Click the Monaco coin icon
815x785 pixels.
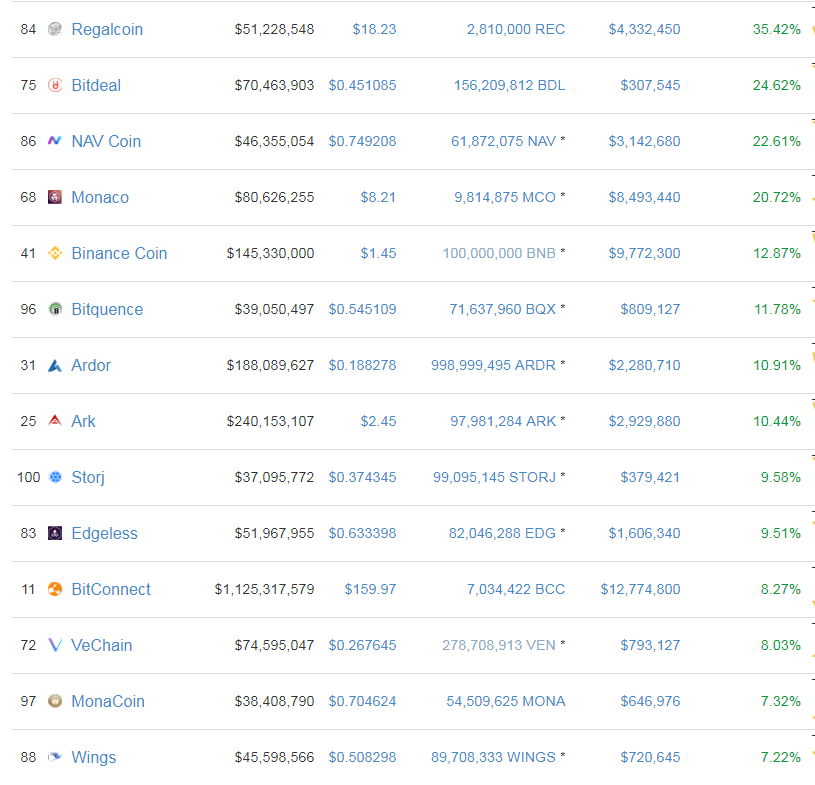click(x=55, y=197)
